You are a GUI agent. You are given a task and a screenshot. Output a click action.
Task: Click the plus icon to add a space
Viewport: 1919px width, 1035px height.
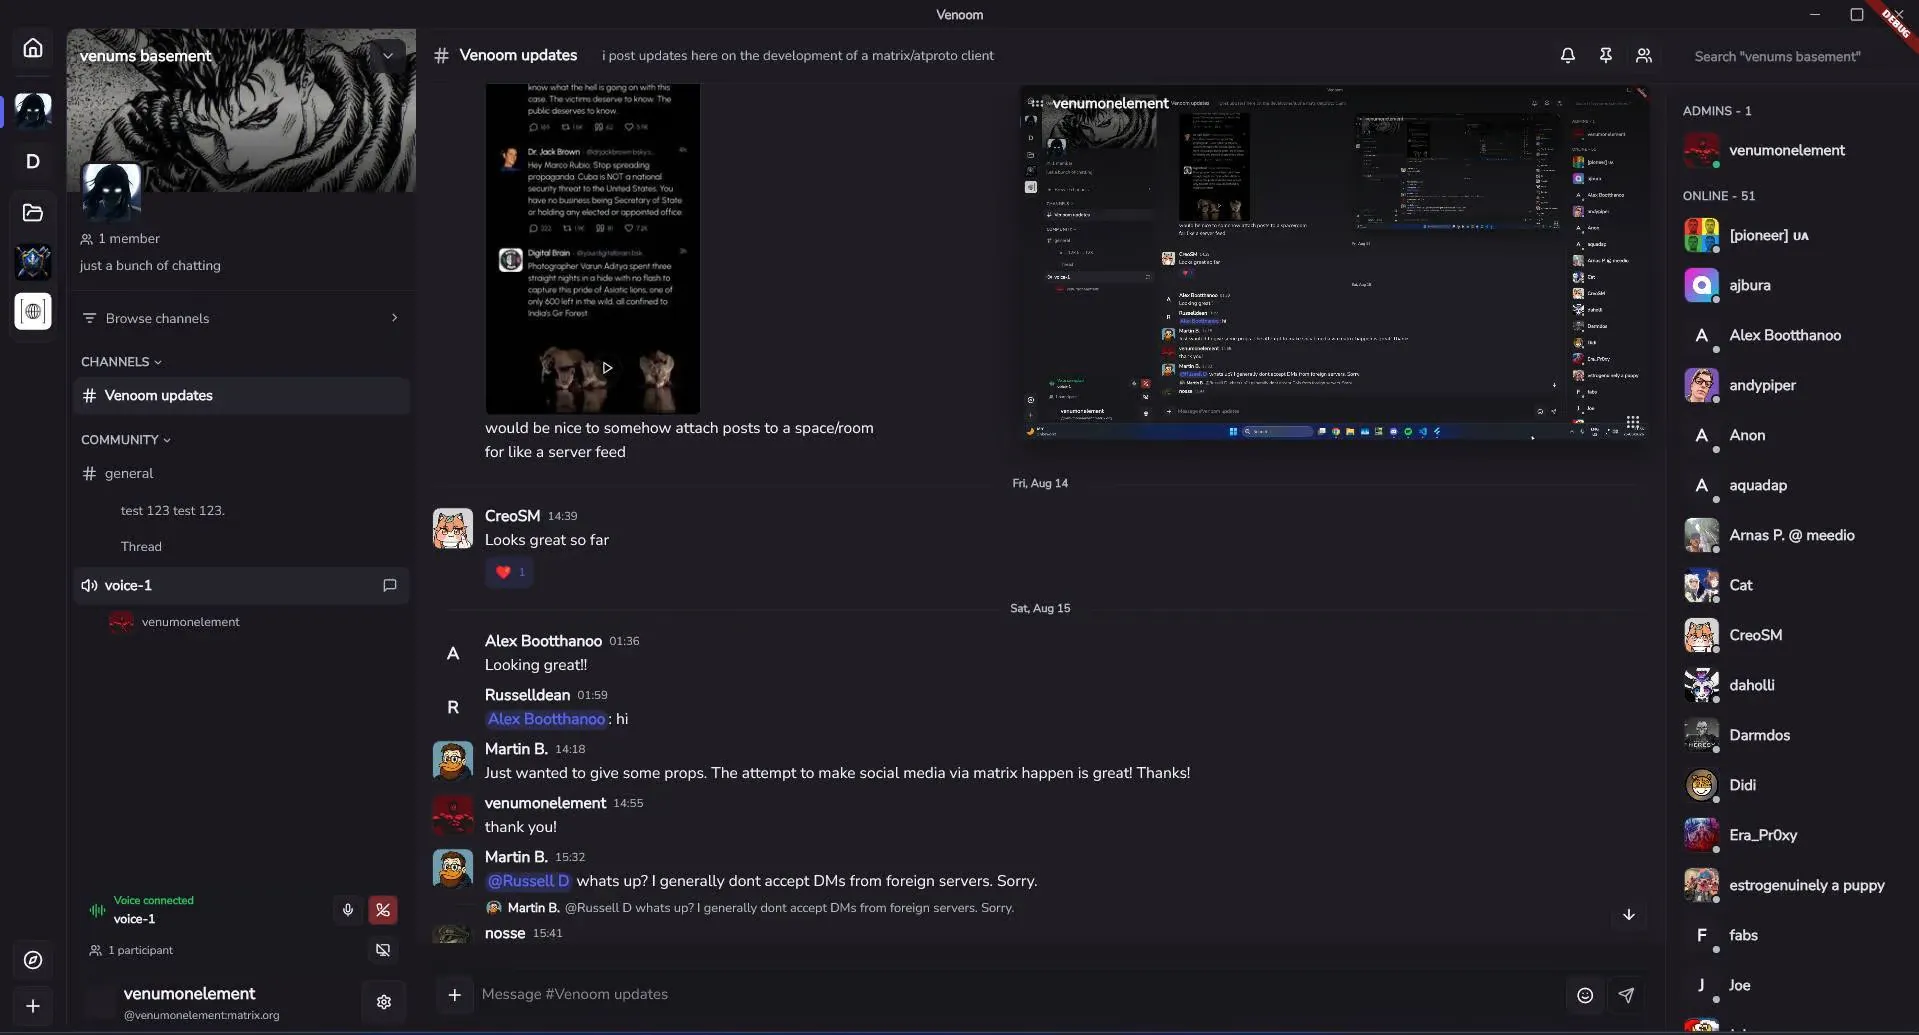click(33, 1006)
